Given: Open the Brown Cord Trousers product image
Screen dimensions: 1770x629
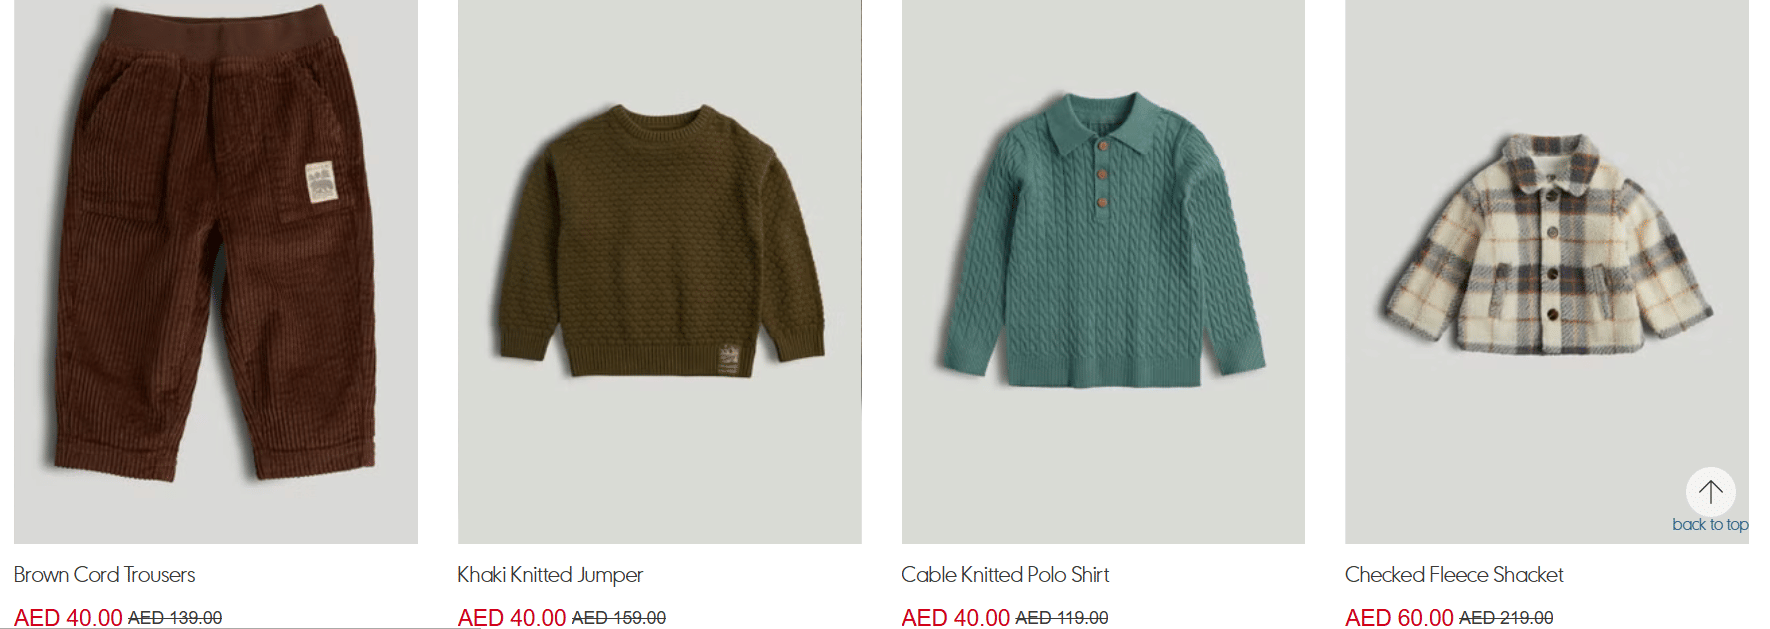Looking at the screenshot, I should (216, 272).
